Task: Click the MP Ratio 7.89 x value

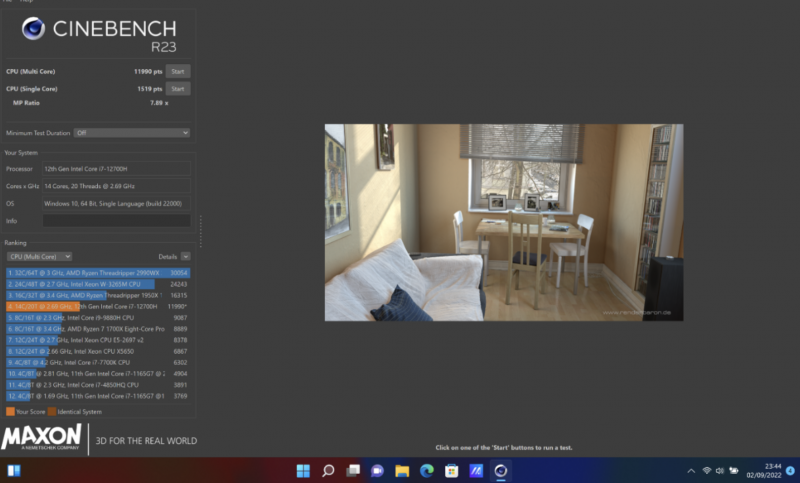Action: tap(159, 103)
